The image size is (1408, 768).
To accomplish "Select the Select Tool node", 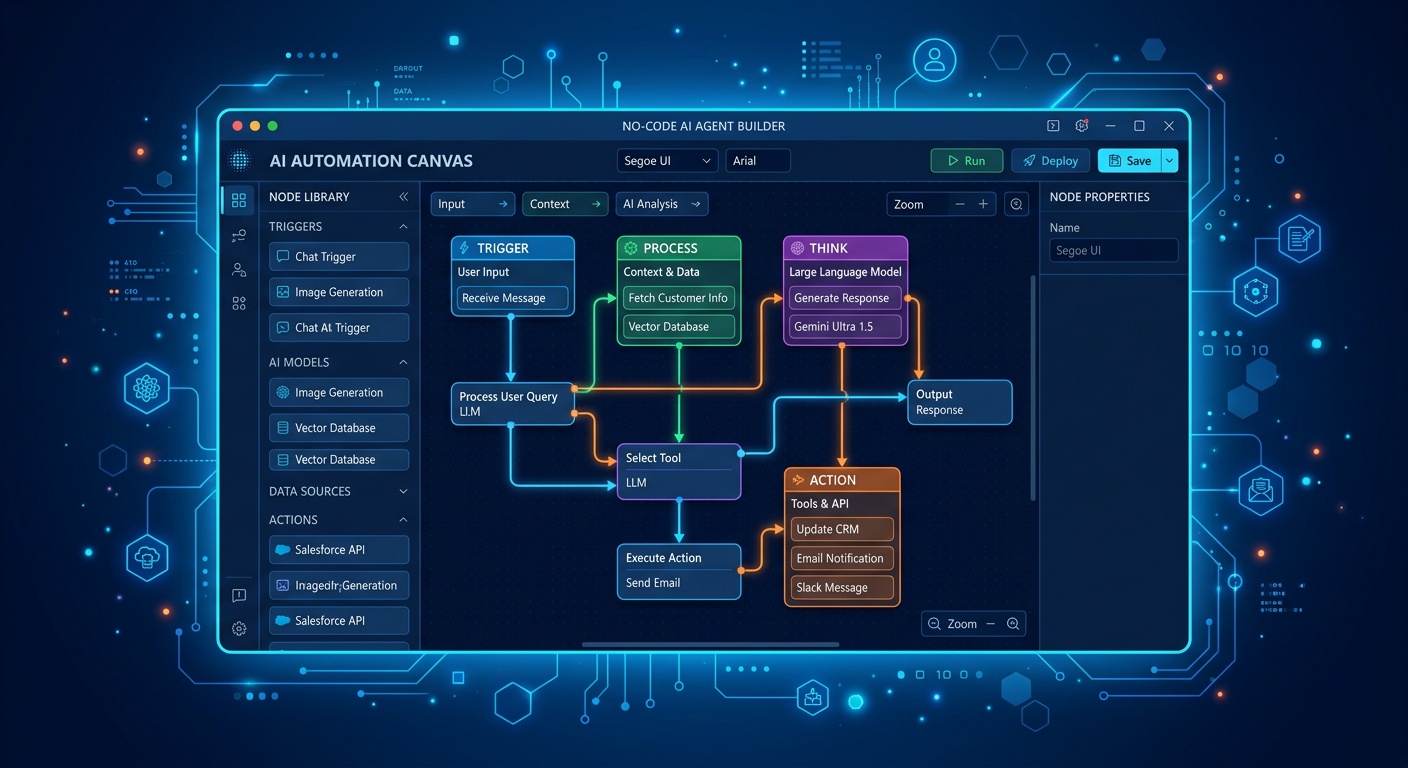I will pyautogui.click(x=679, y=471).
